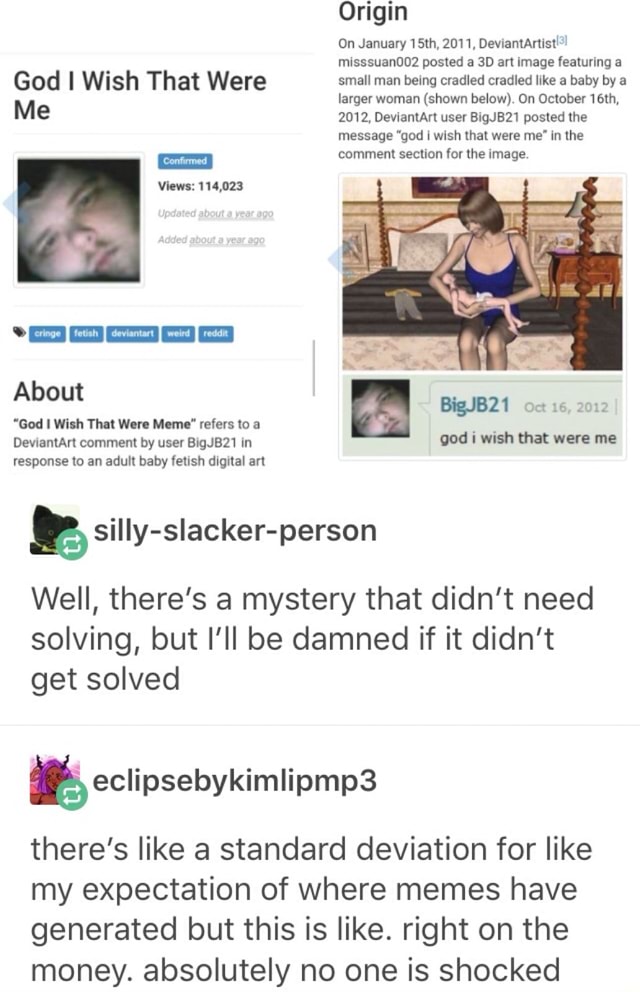Click the tag icon beside cringe

coord(20,333)
